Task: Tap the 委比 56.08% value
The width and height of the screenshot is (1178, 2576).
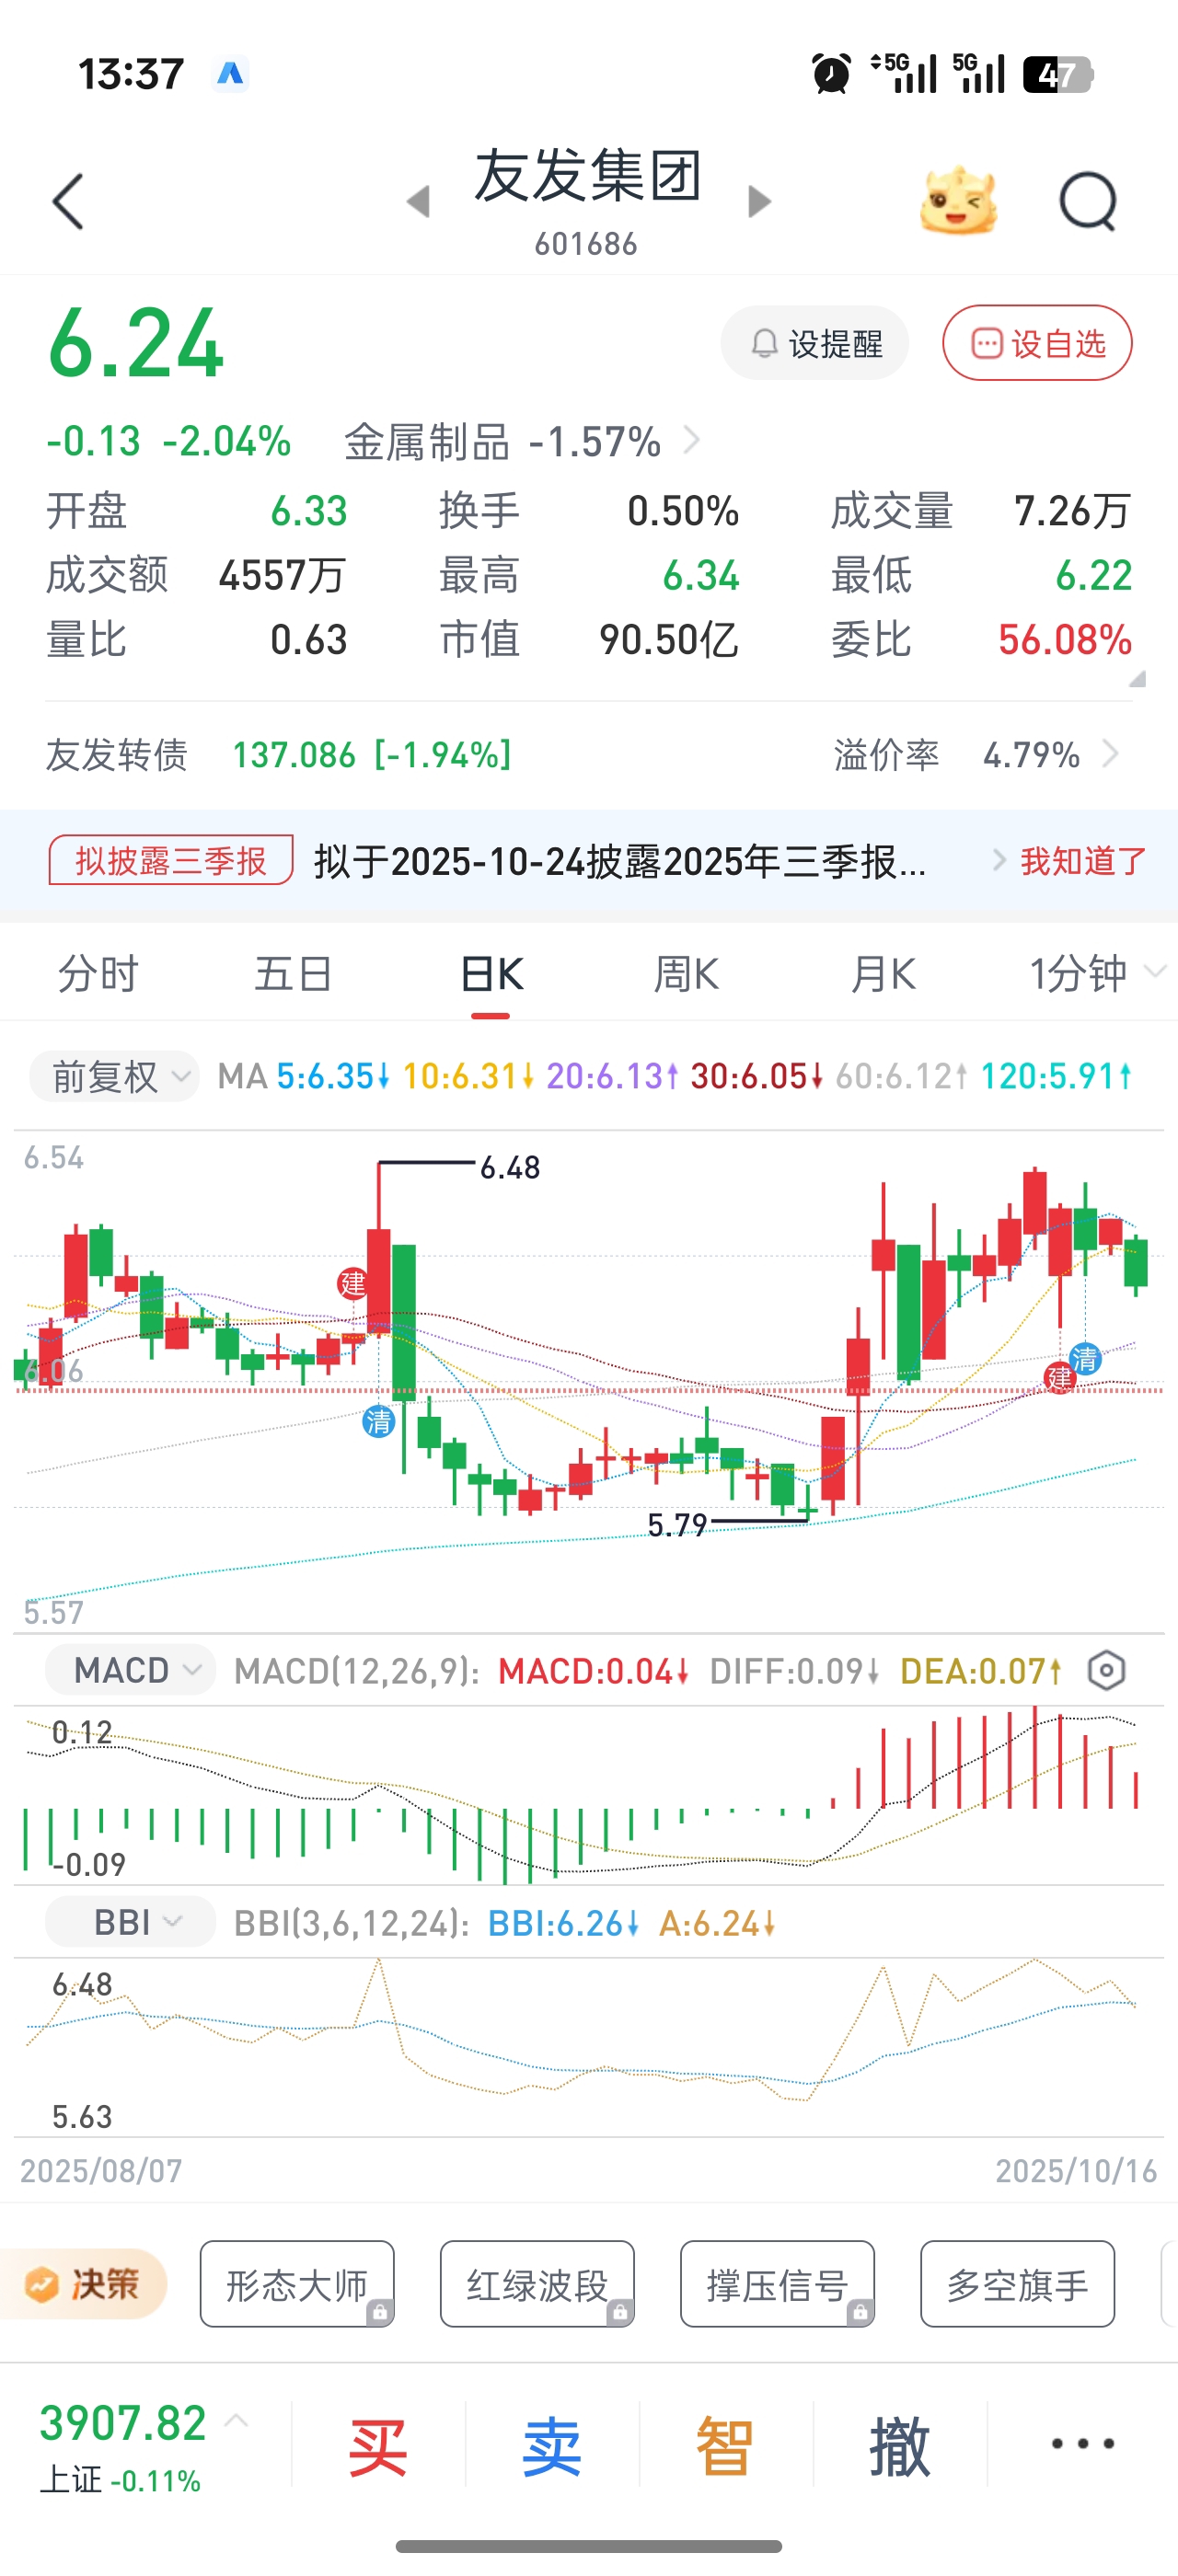Action: [1064, 639]
